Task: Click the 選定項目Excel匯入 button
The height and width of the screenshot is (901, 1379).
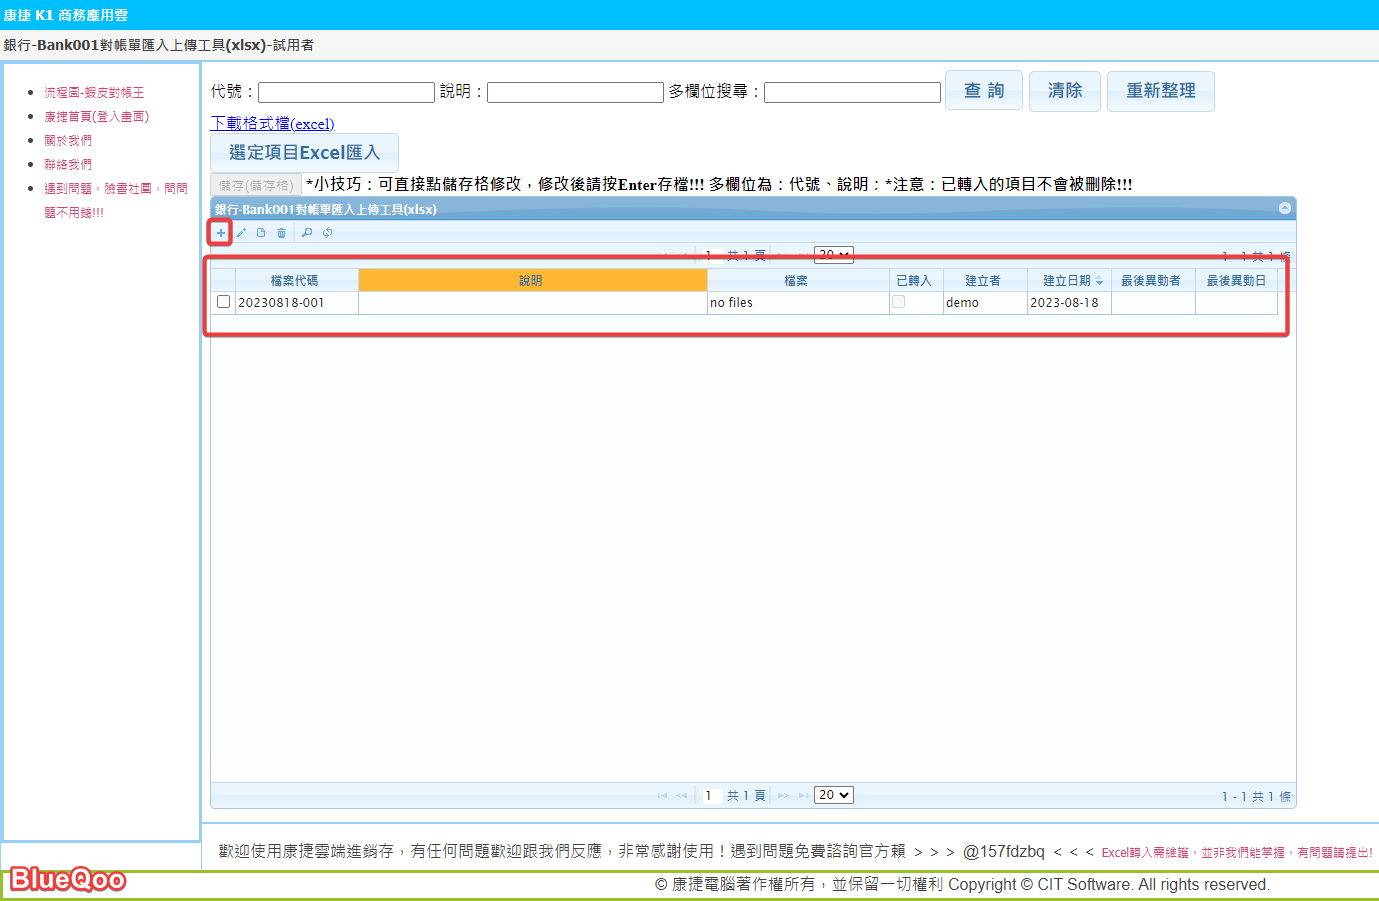Action: click(x=304, y=153)
